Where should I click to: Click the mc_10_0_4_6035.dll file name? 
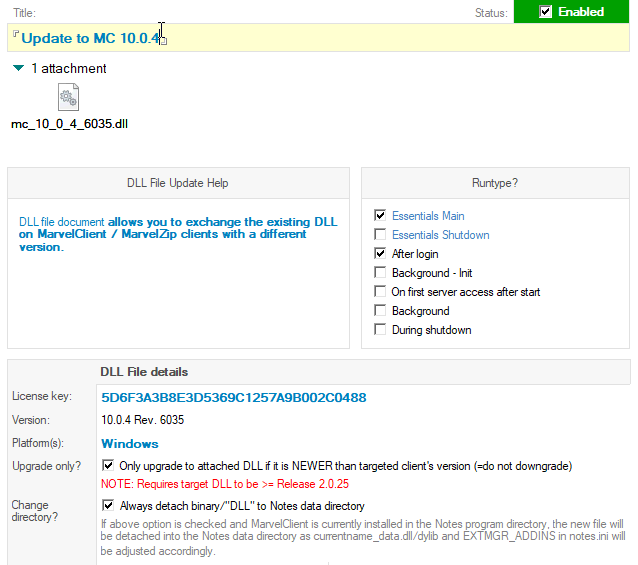click(x=70, y=124)
